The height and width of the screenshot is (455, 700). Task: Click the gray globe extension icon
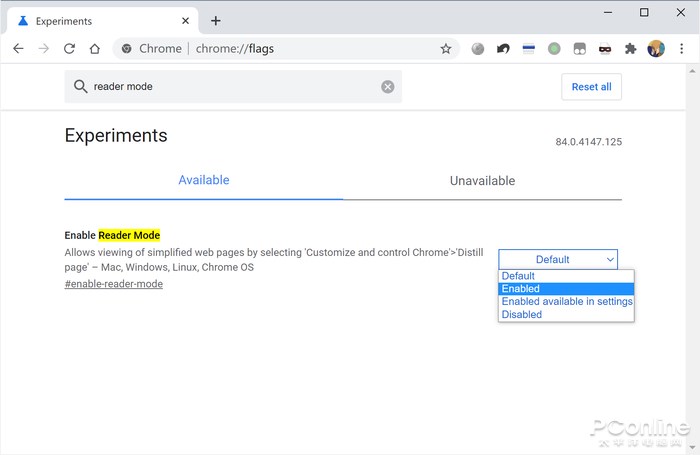pyautogui.click(x=478, y=49)
